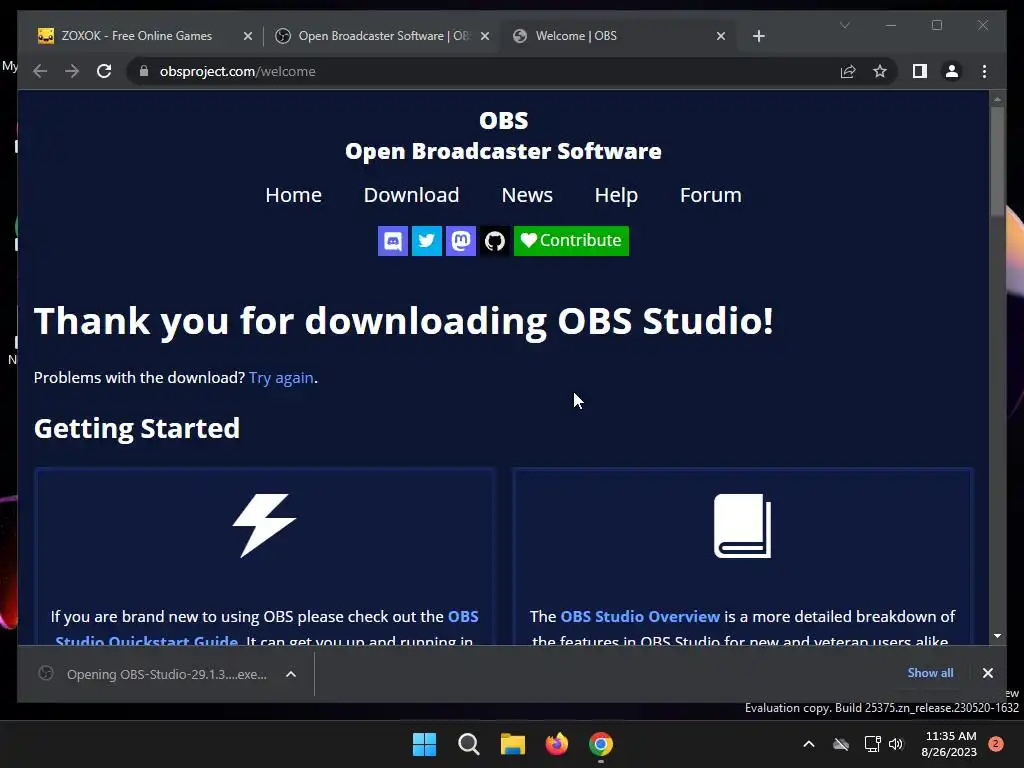Viewport: 1024px width, 768px height.
Task: Open the notification badge showing 2
Action: point(995,744)
